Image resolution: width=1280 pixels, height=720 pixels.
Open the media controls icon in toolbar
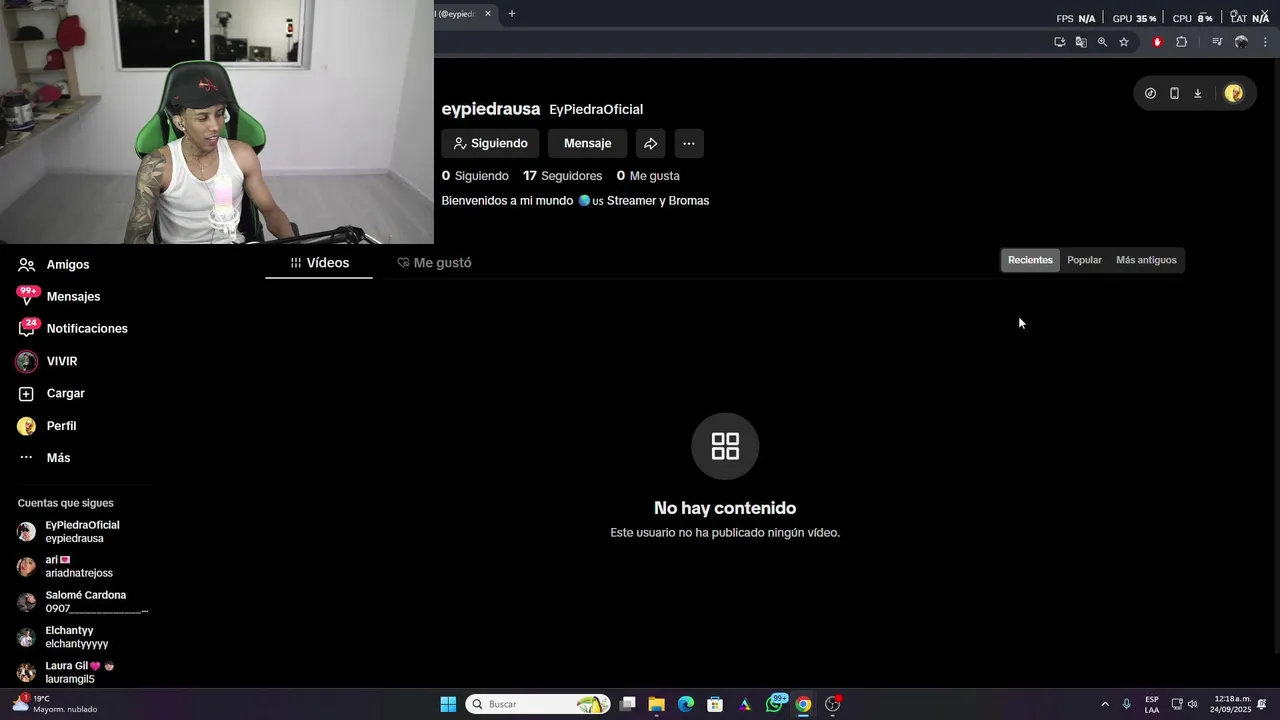click(x=1217, y=42)
